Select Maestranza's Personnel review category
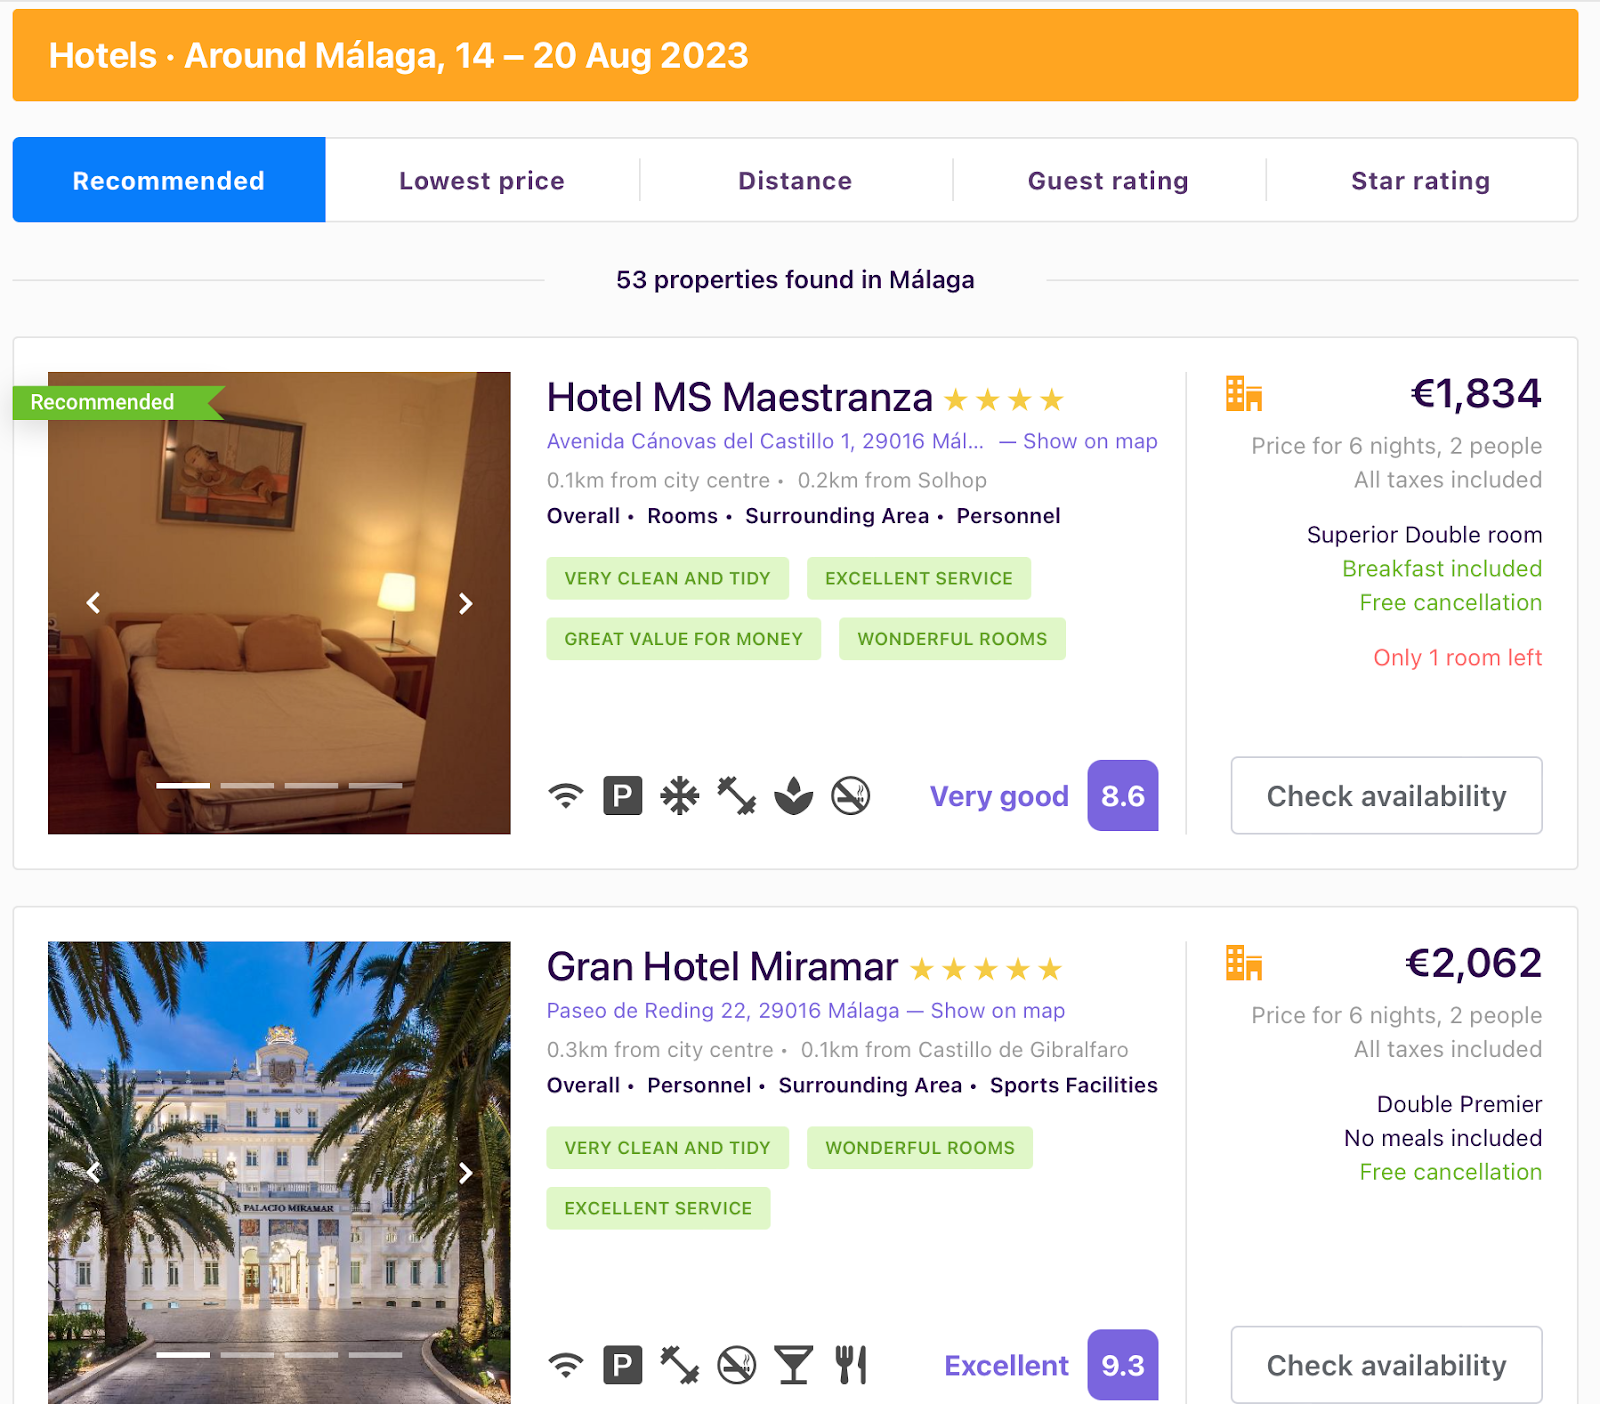Screen dimensions: 1600x1404 pyautogui.click(x=1008, y=516)
